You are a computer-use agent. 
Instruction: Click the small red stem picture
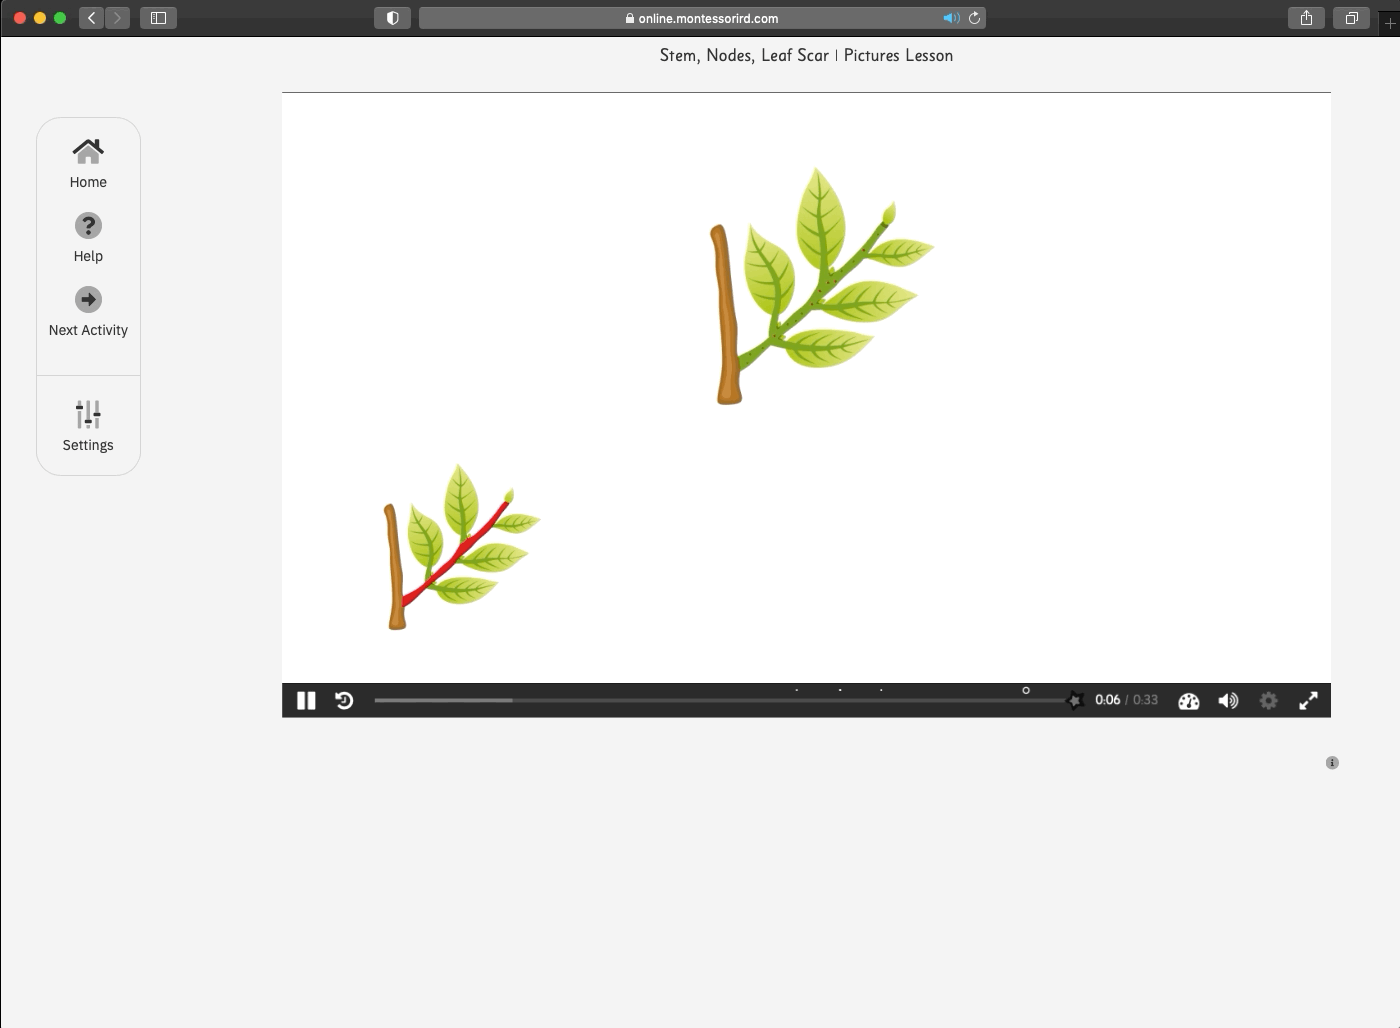[x=462, y=547]
